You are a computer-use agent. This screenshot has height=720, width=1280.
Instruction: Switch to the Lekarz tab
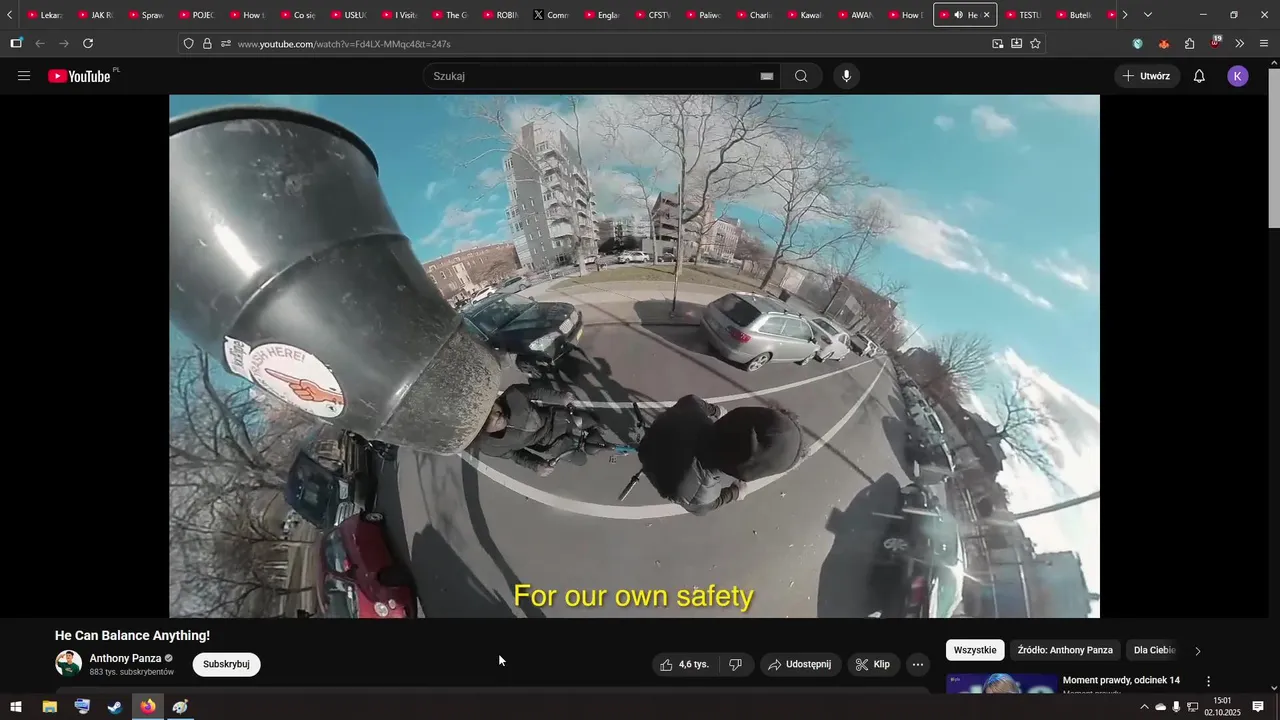pos(44,15)
